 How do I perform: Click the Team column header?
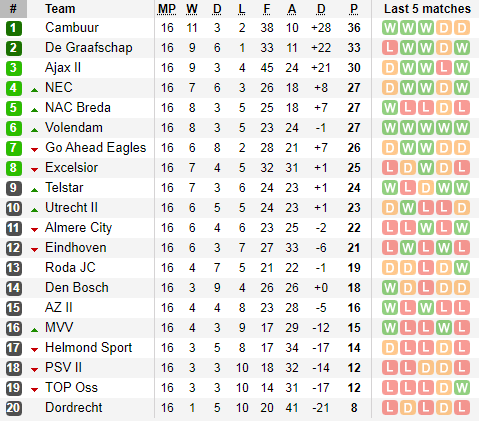click(60, 9)
